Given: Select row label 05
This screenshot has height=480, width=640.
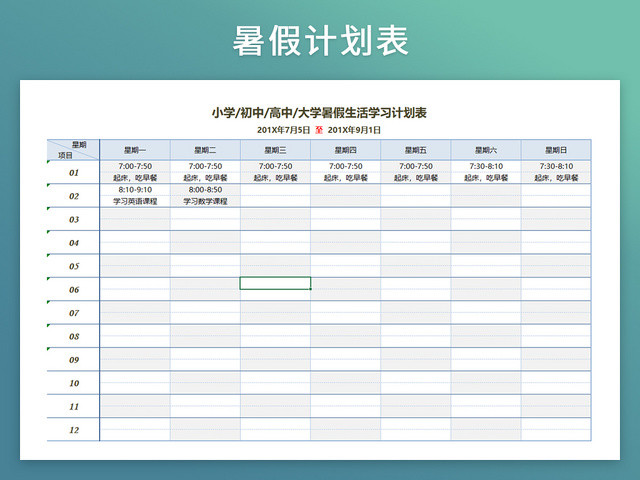Looking at the screenshot, I should coord(73,266).
